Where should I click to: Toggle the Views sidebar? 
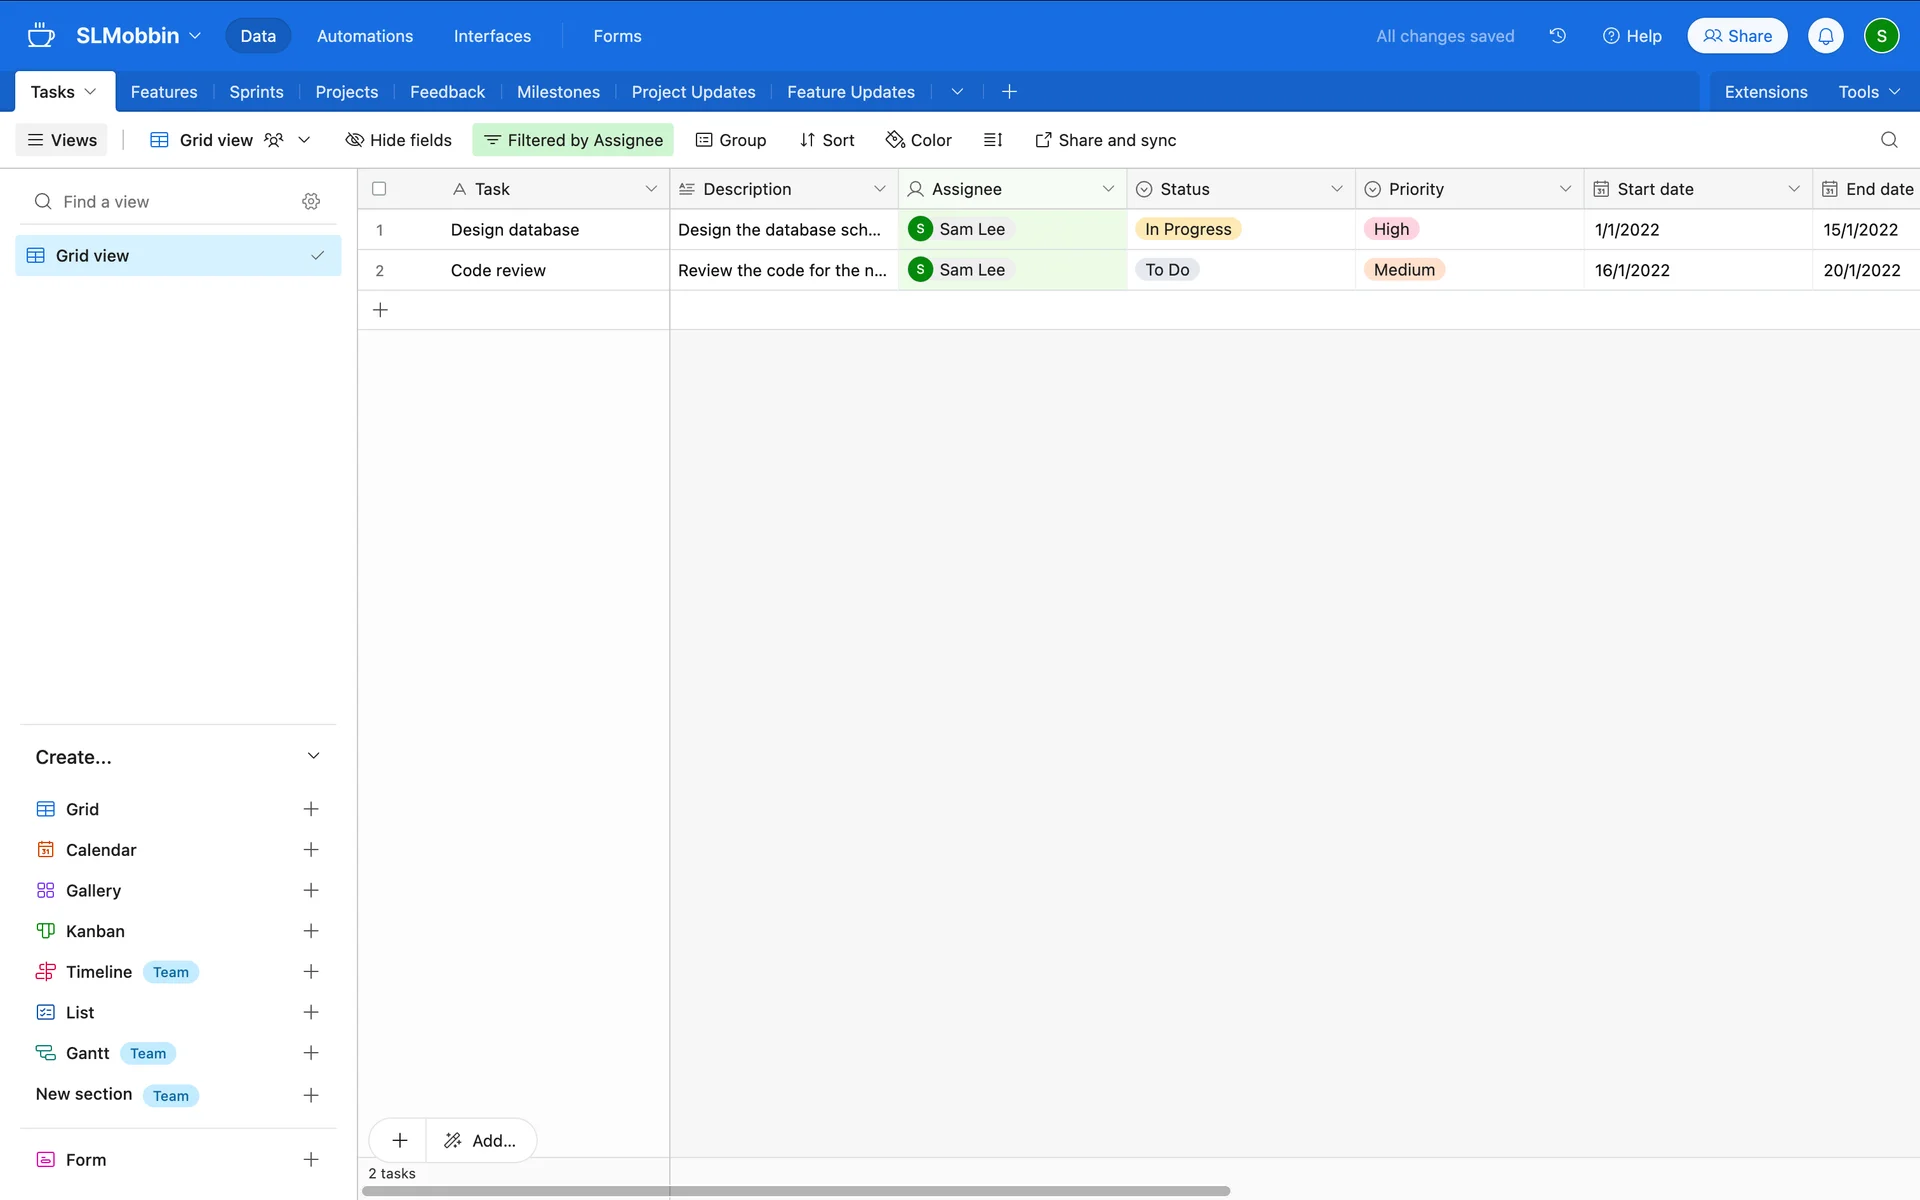tap(62, 140)
